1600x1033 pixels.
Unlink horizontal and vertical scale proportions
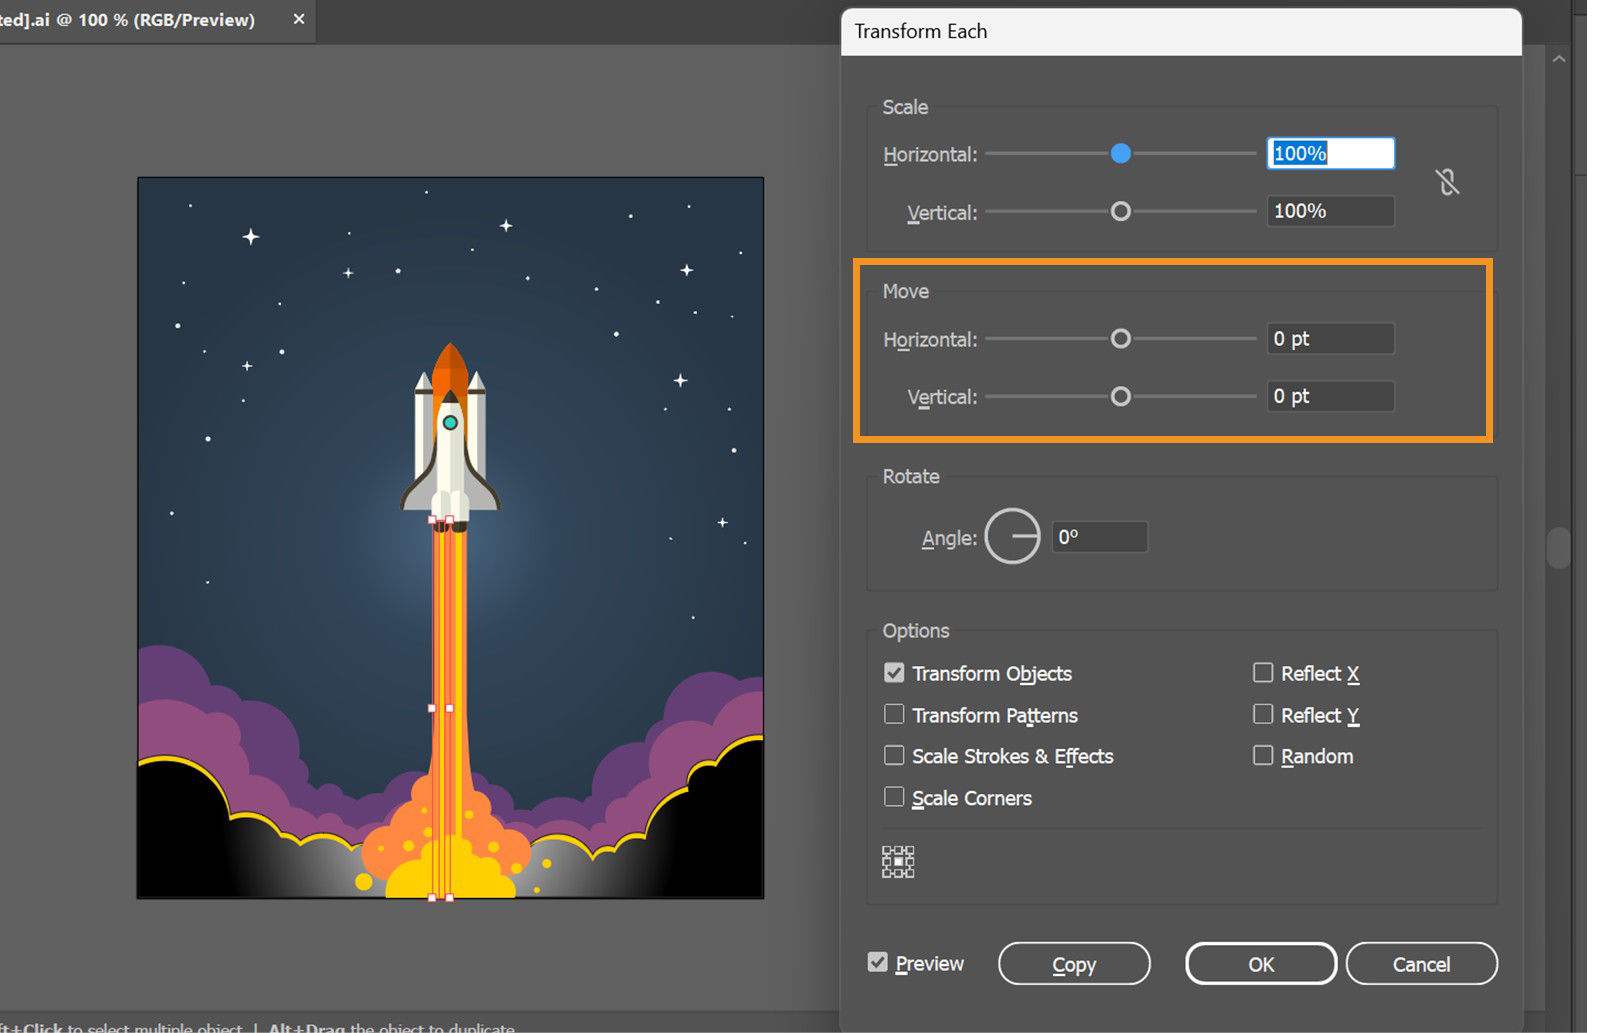(1448, 181)
